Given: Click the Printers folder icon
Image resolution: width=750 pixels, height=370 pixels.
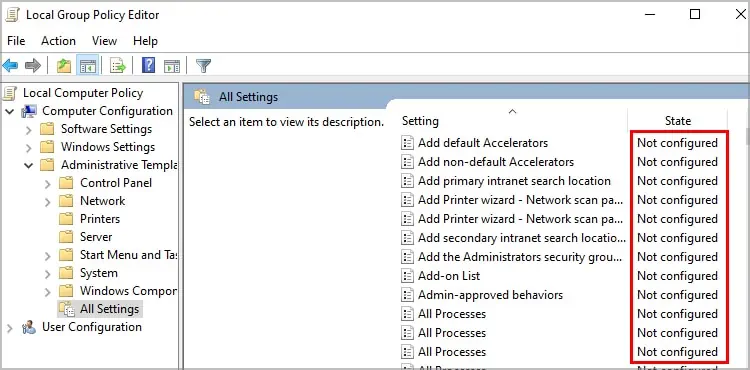Looking at the screenshot, I should click(66, 219).
